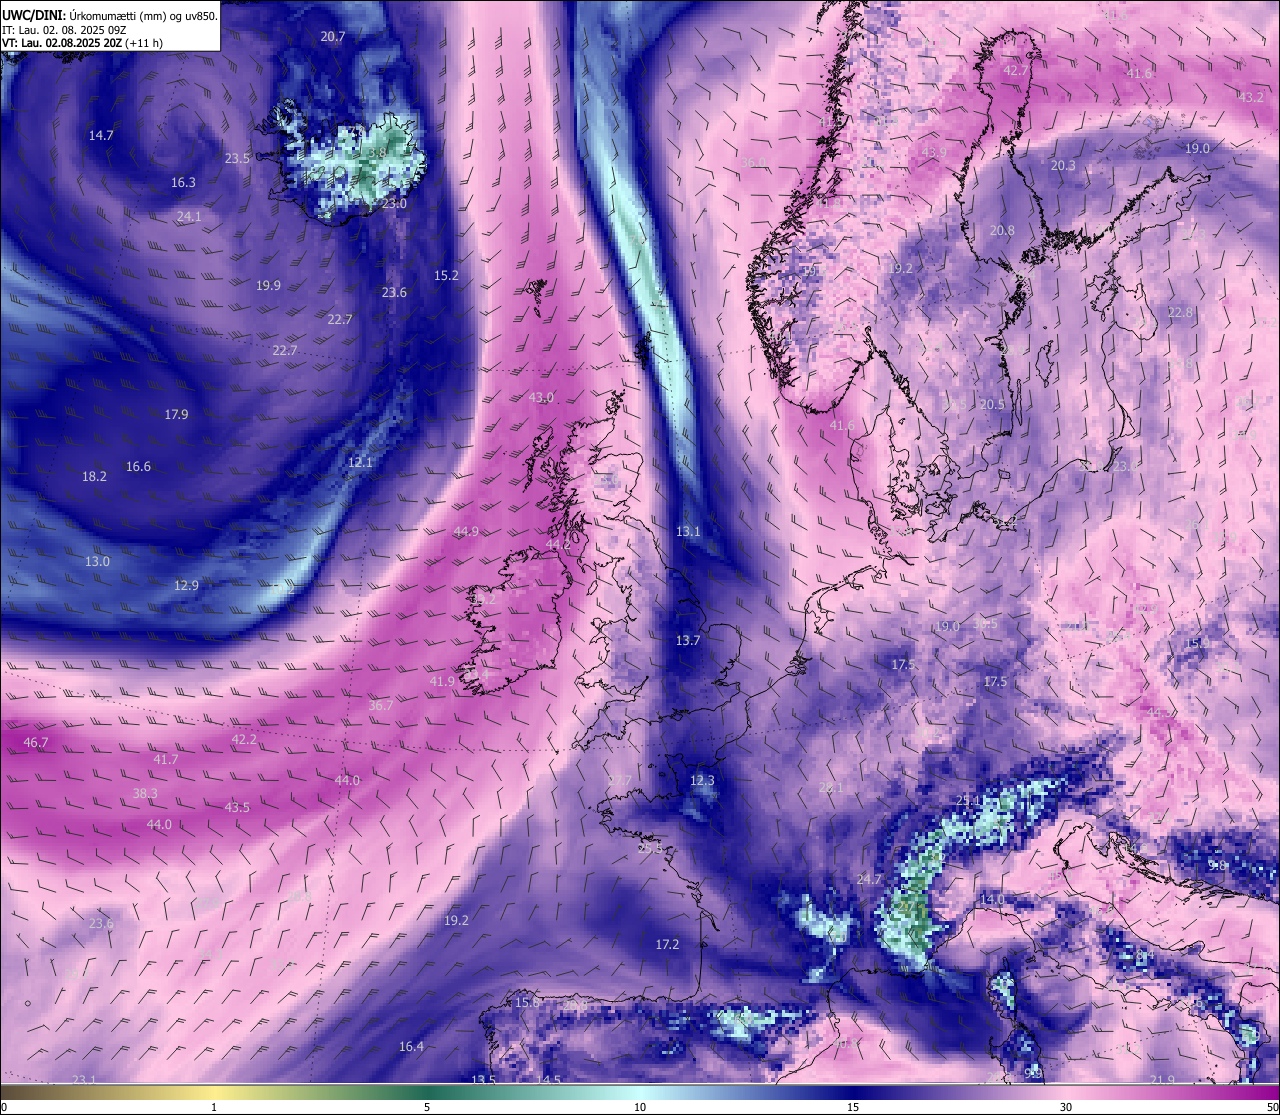Click the 5 tick on the color scale
Screen dimensions: 1280x1115
point(427,1107)
